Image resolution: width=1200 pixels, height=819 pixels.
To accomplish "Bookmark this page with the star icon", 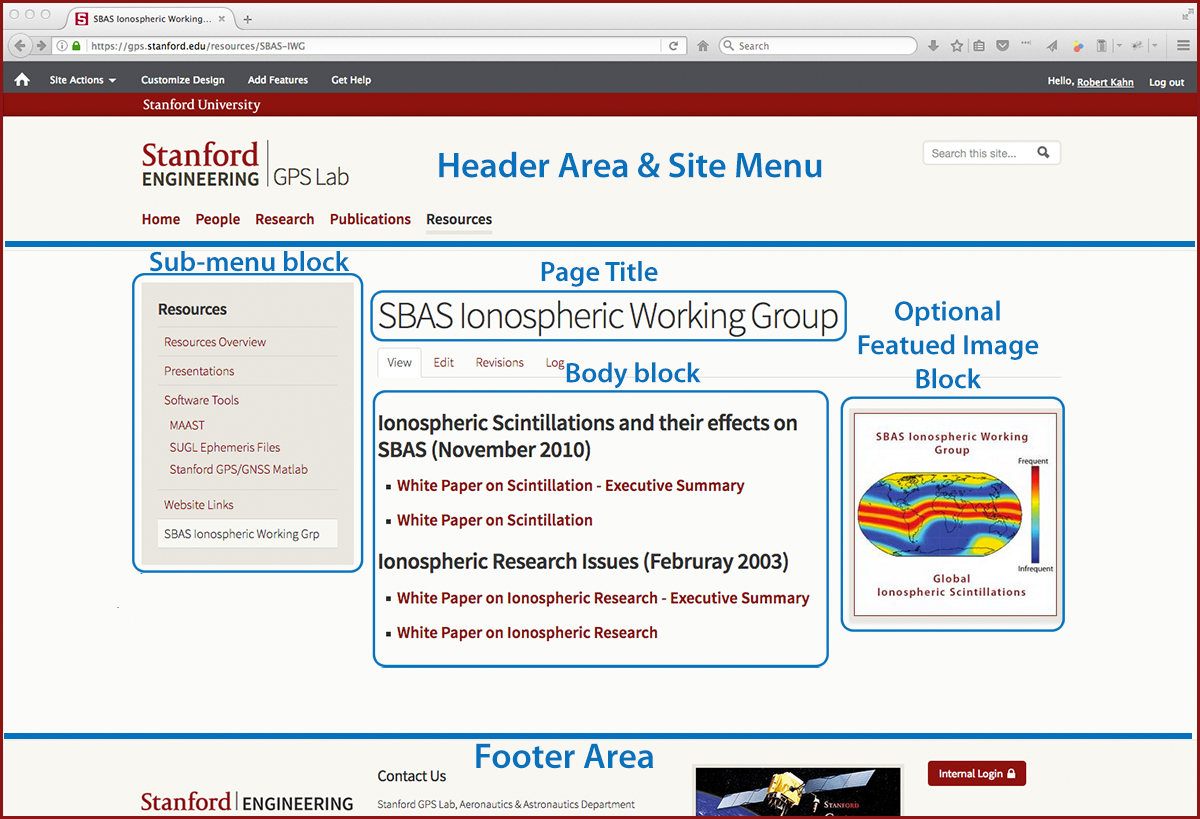I will tap(957, 46).
